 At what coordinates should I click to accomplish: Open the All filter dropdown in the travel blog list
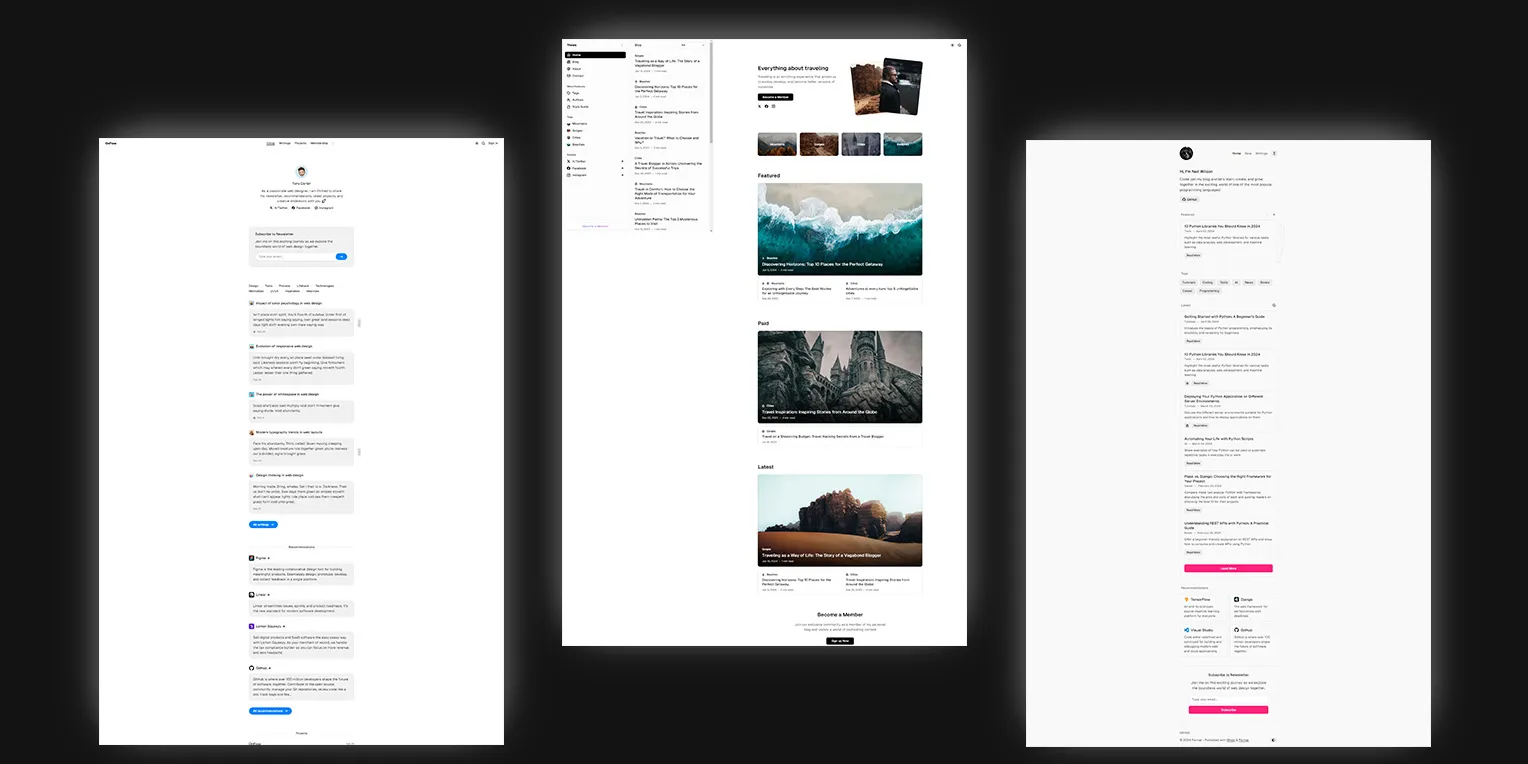(x=692, y=45)
